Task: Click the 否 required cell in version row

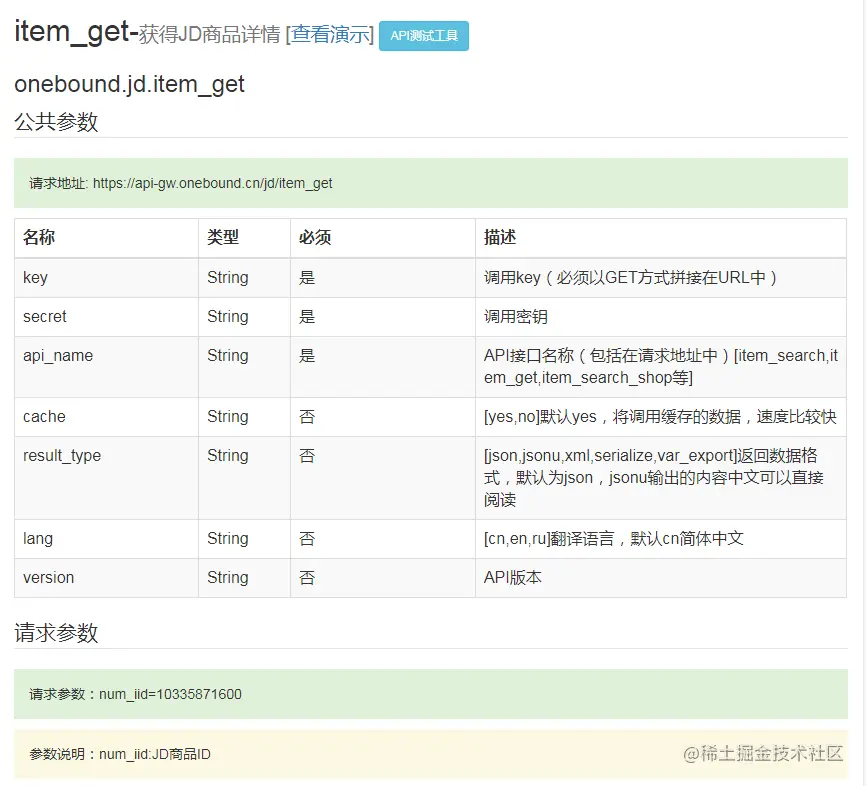Action: (x=383, y=578)
